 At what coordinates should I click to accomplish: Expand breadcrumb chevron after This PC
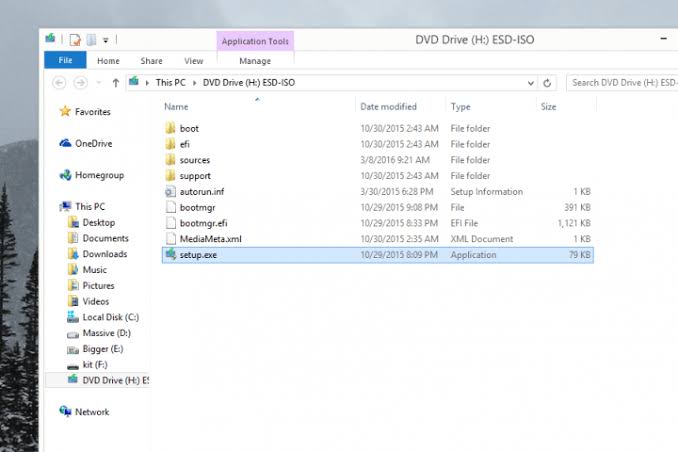pos(194,83)
